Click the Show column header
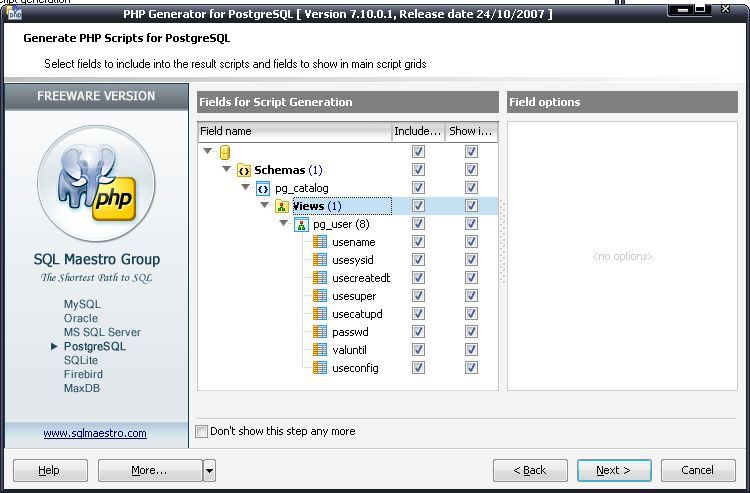 (471, 131)
